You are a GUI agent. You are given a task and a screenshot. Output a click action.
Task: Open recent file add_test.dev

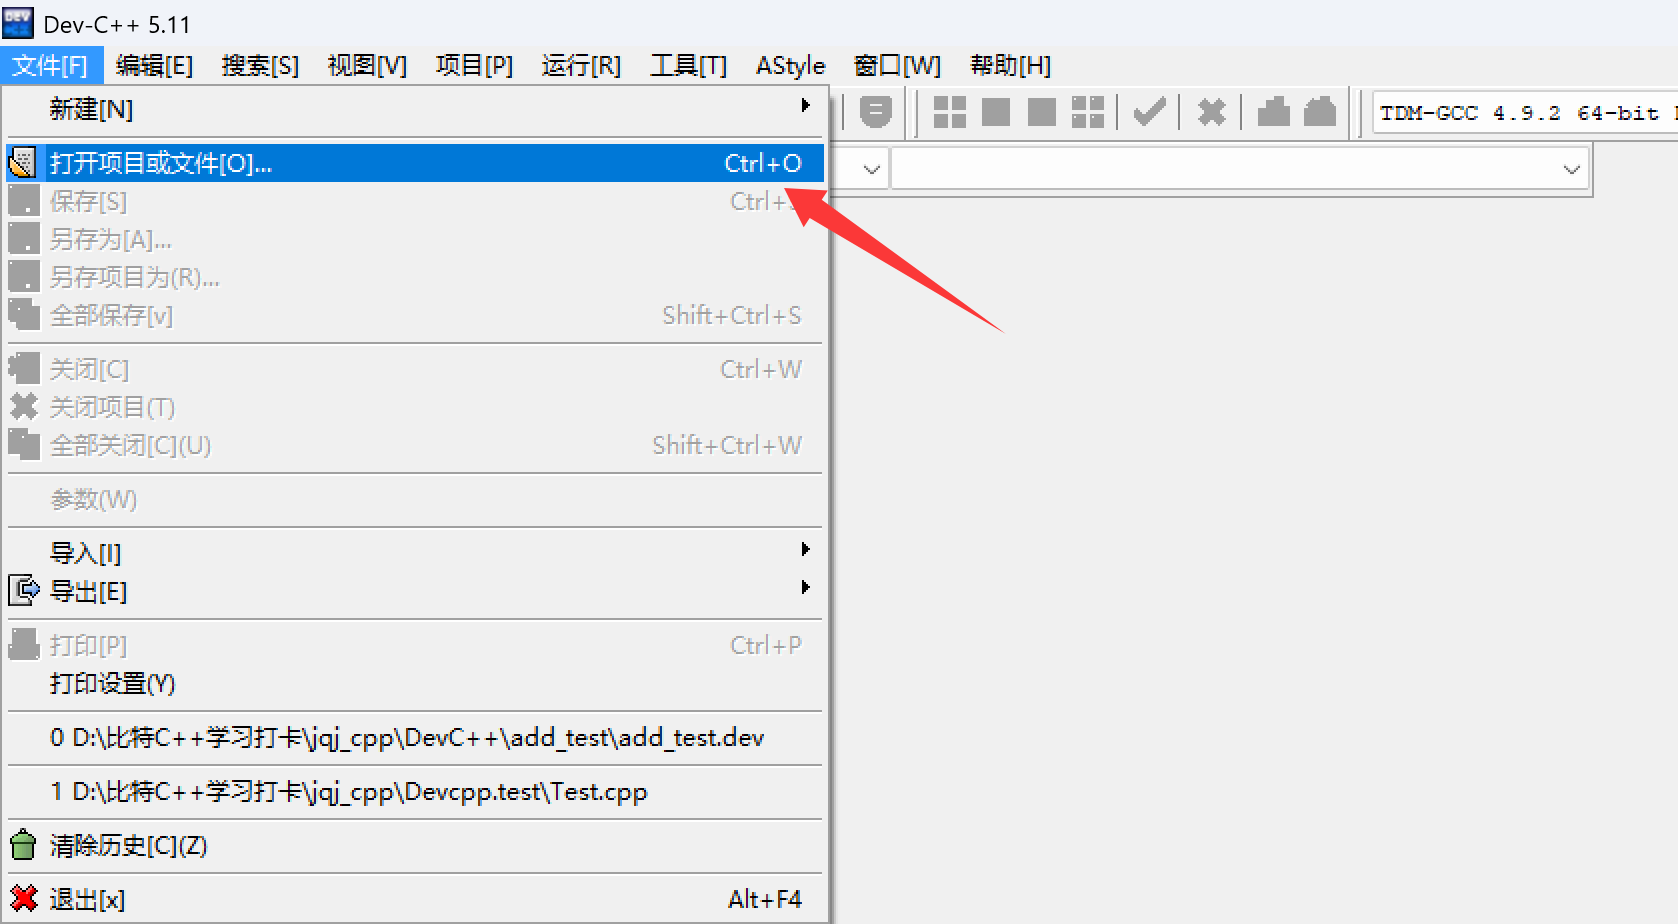415,738
